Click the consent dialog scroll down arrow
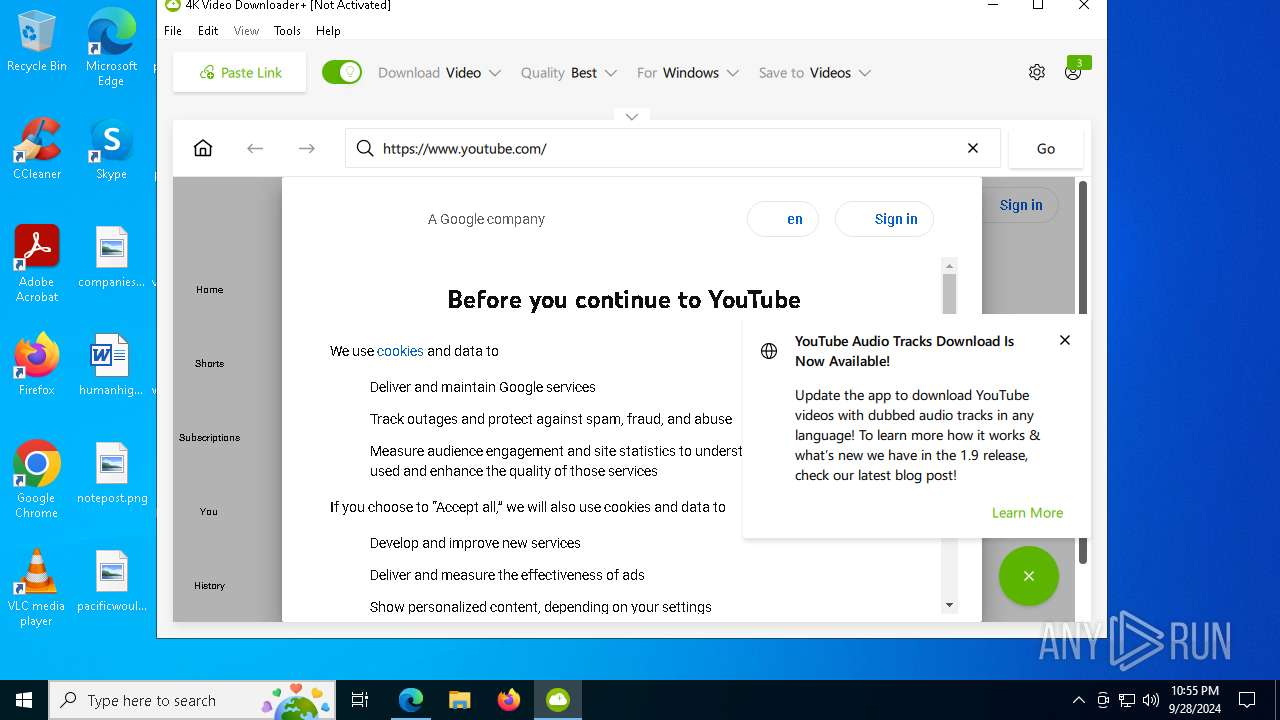 (x=949, y=605)
